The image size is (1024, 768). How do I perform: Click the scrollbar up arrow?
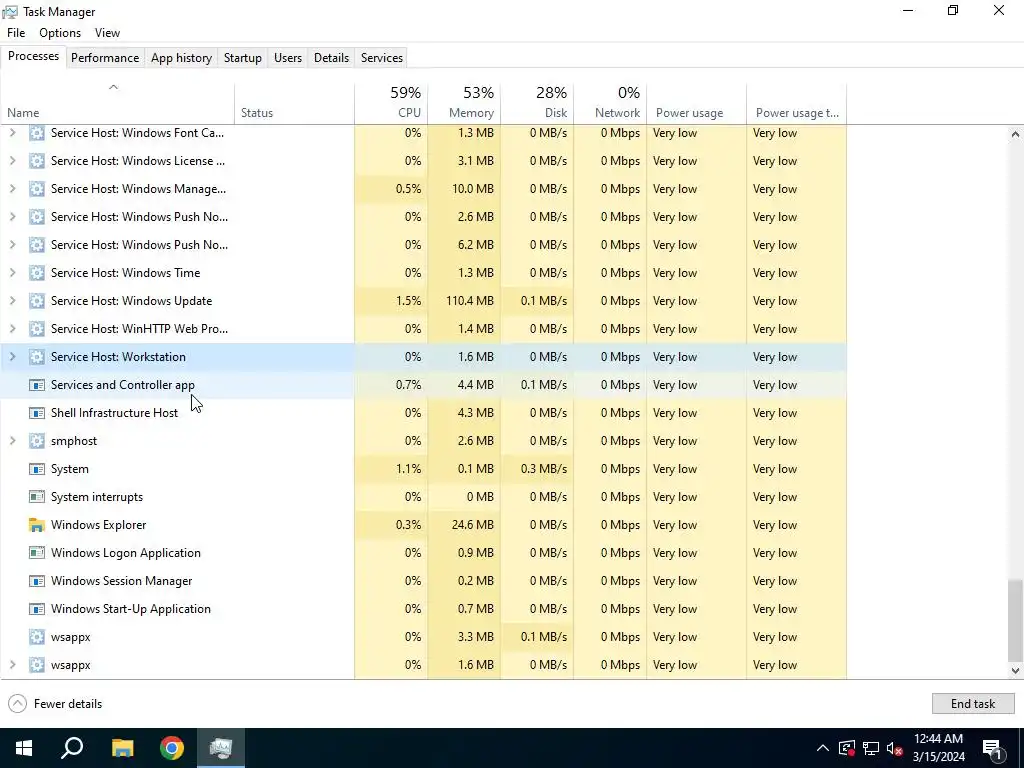(x=1015, y=134)
